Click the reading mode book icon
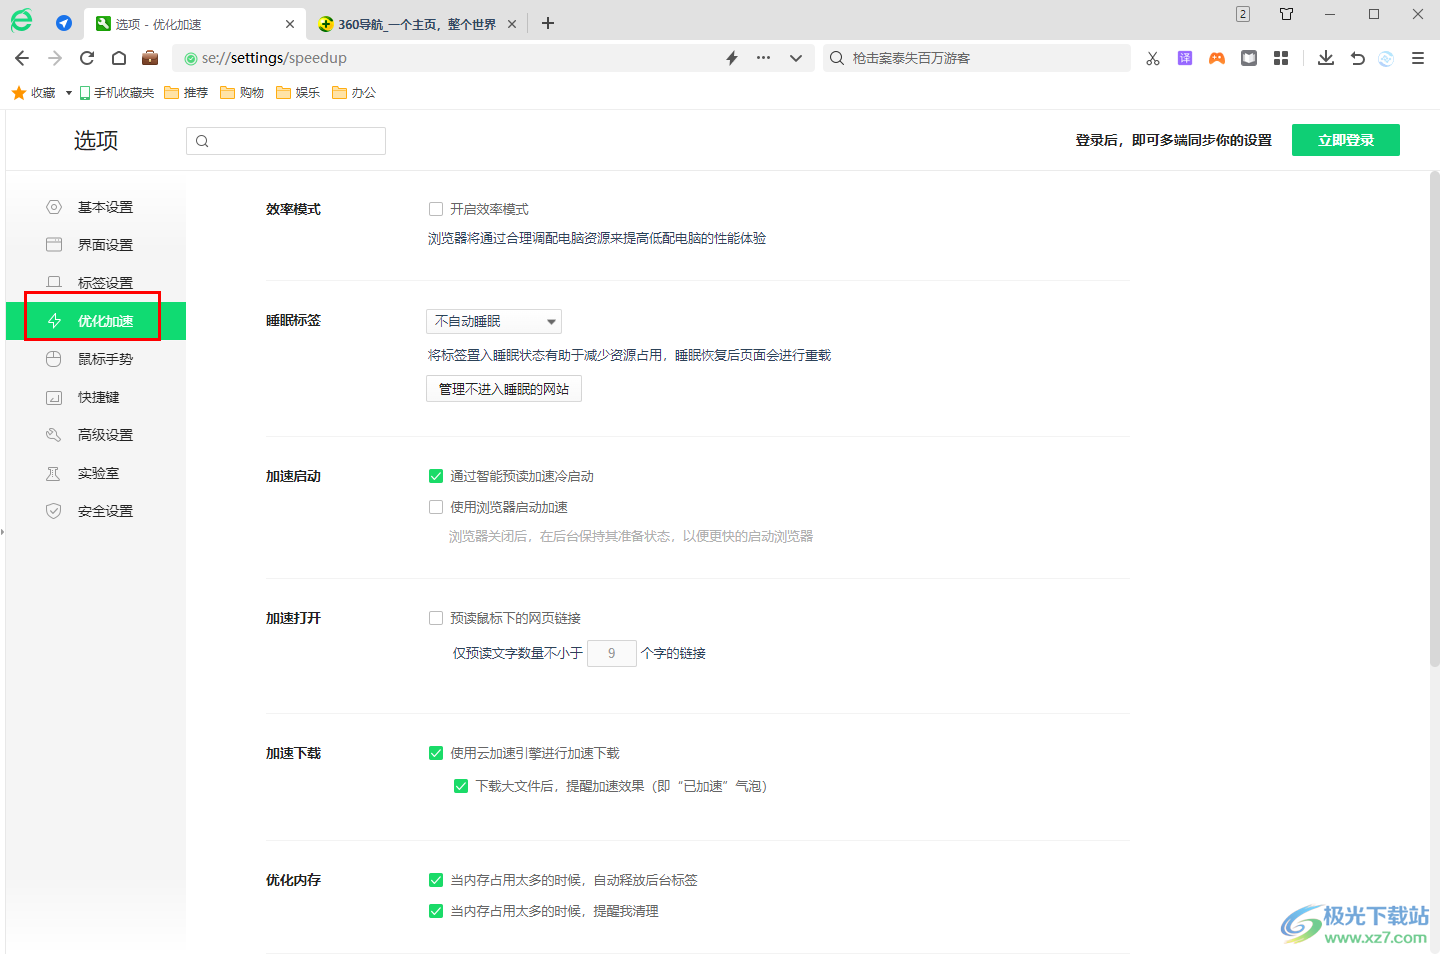 coord(1249,58)
